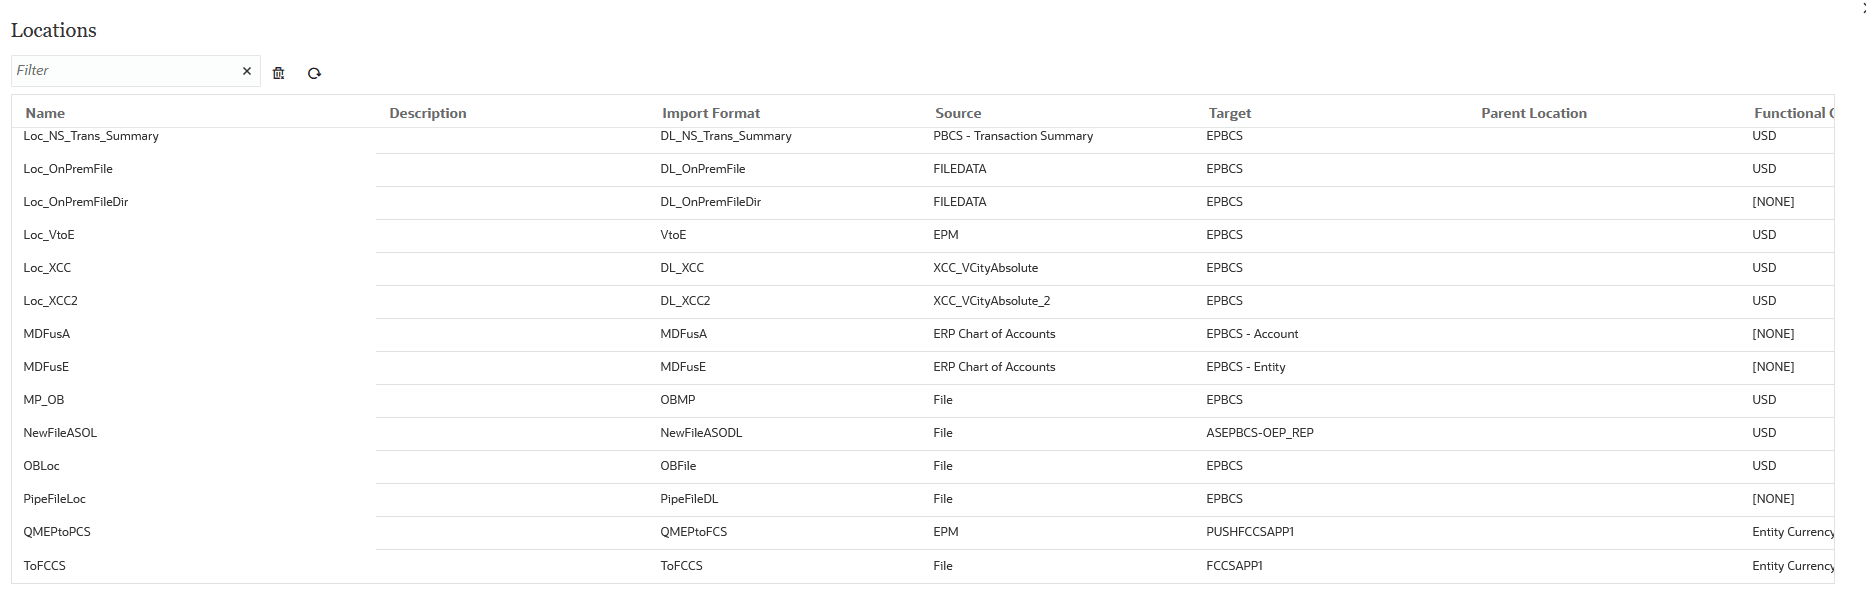The image size is (1866, 609).
Task: Select the Loc_VtoE location row
Action: pyautogui.click(x=49, y=235)
